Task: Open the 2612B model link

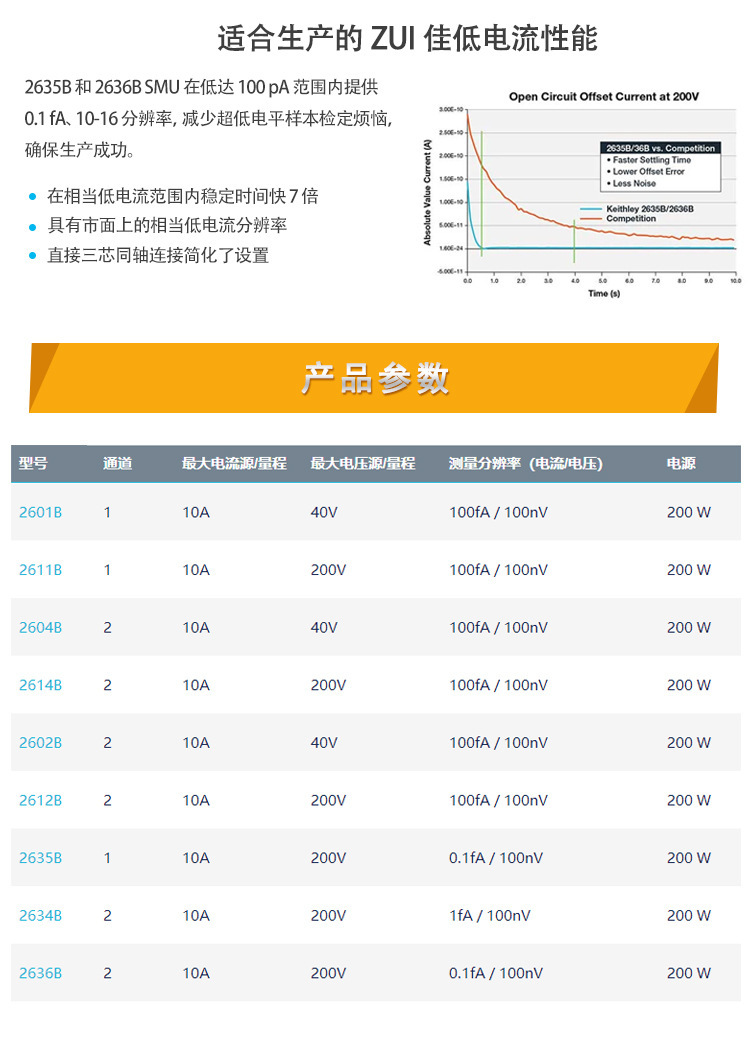Action: pos(40,801)
